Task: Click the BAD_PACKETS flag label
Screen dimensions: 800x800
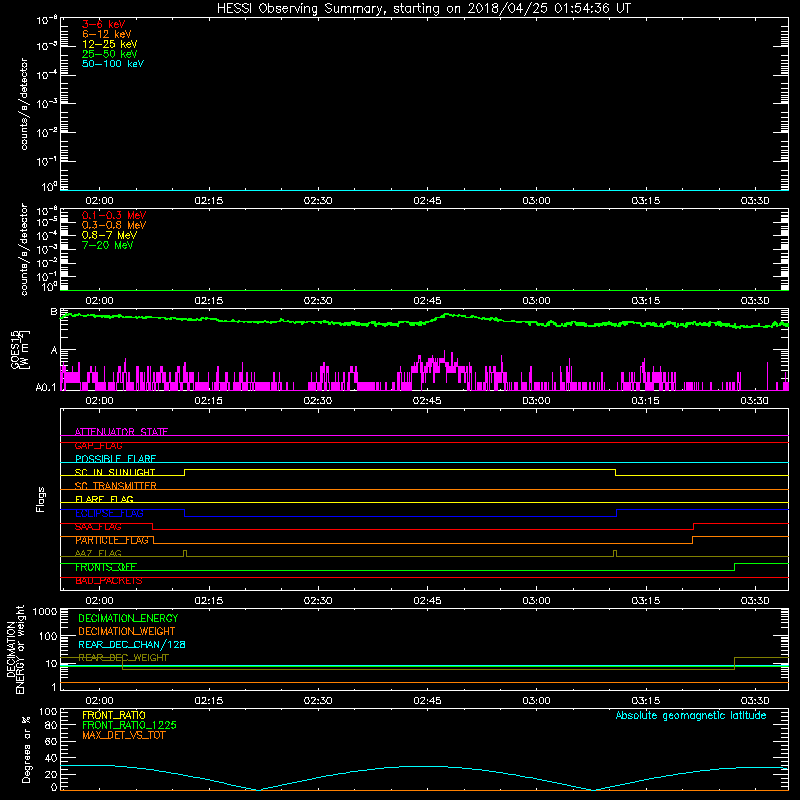Action: [x=109, y=581]
